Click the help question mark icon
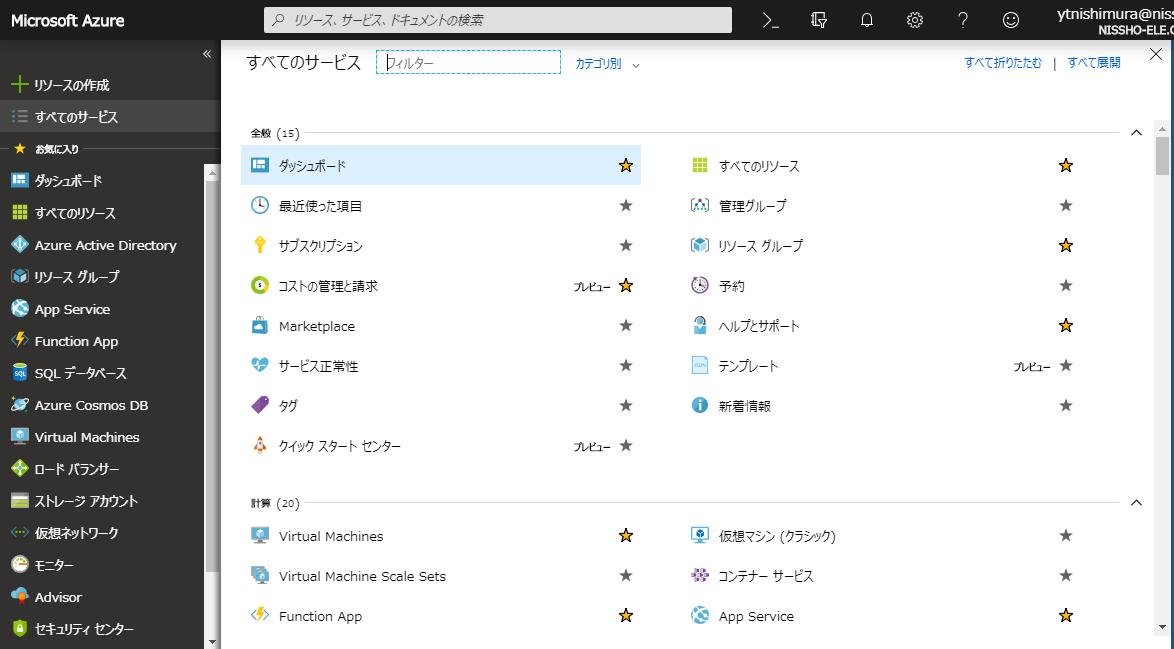The width and height of the screenshot is (1174, 649). click(962, 20)
